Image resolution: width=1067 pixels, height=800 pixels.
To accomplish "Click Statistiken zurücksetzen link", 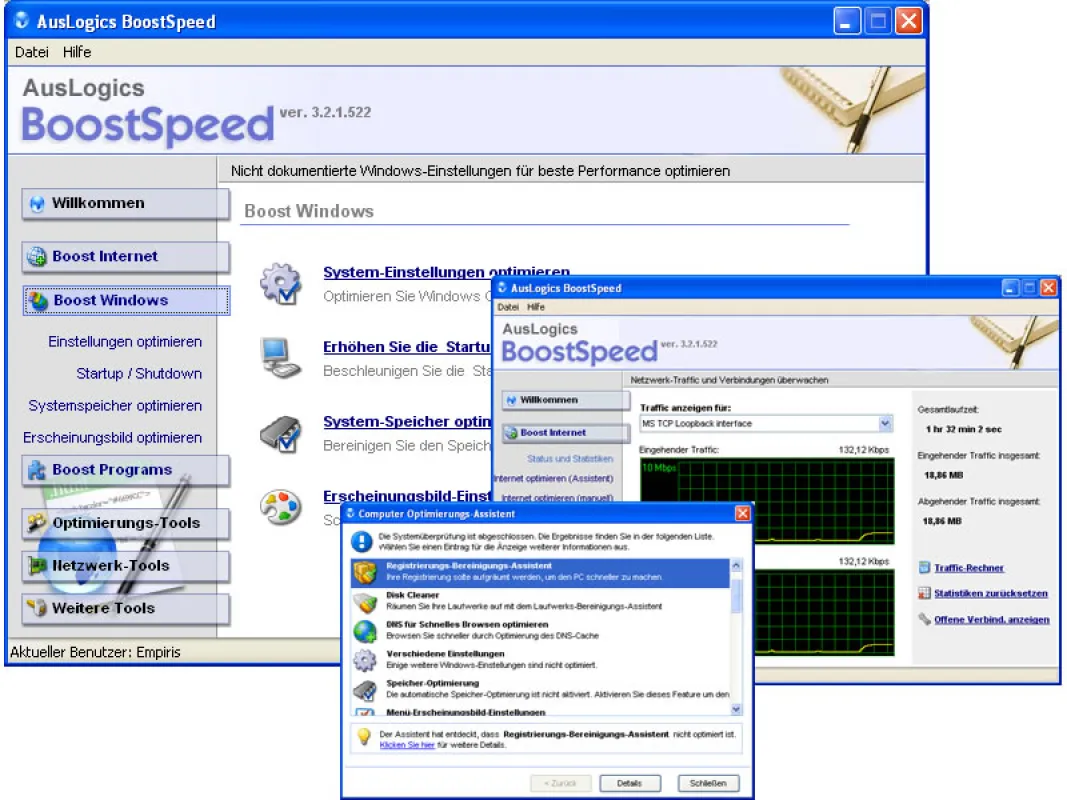I will [990, 594].
